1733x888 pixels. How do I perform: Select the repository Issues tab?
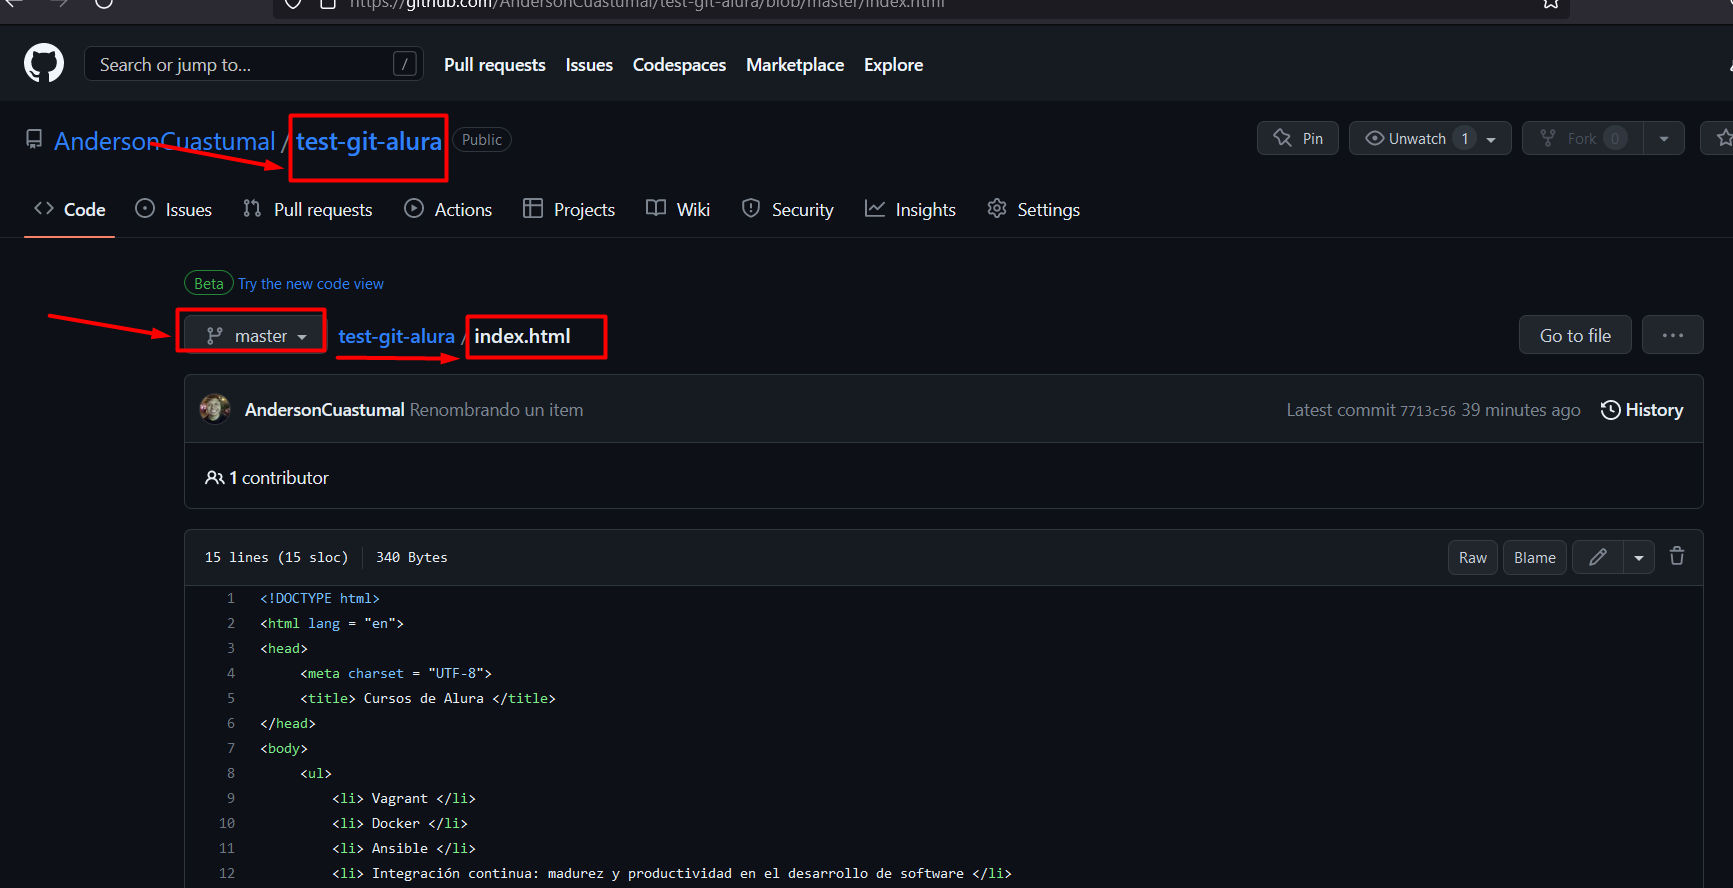click(x=174, y=209)
